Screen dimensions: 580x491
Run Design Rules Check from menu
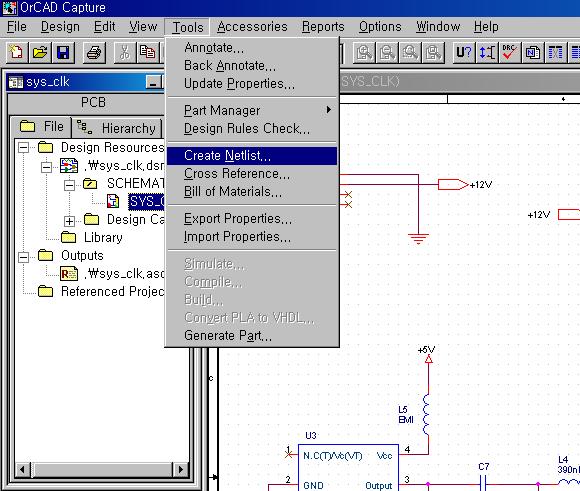(x=252, y=128)
